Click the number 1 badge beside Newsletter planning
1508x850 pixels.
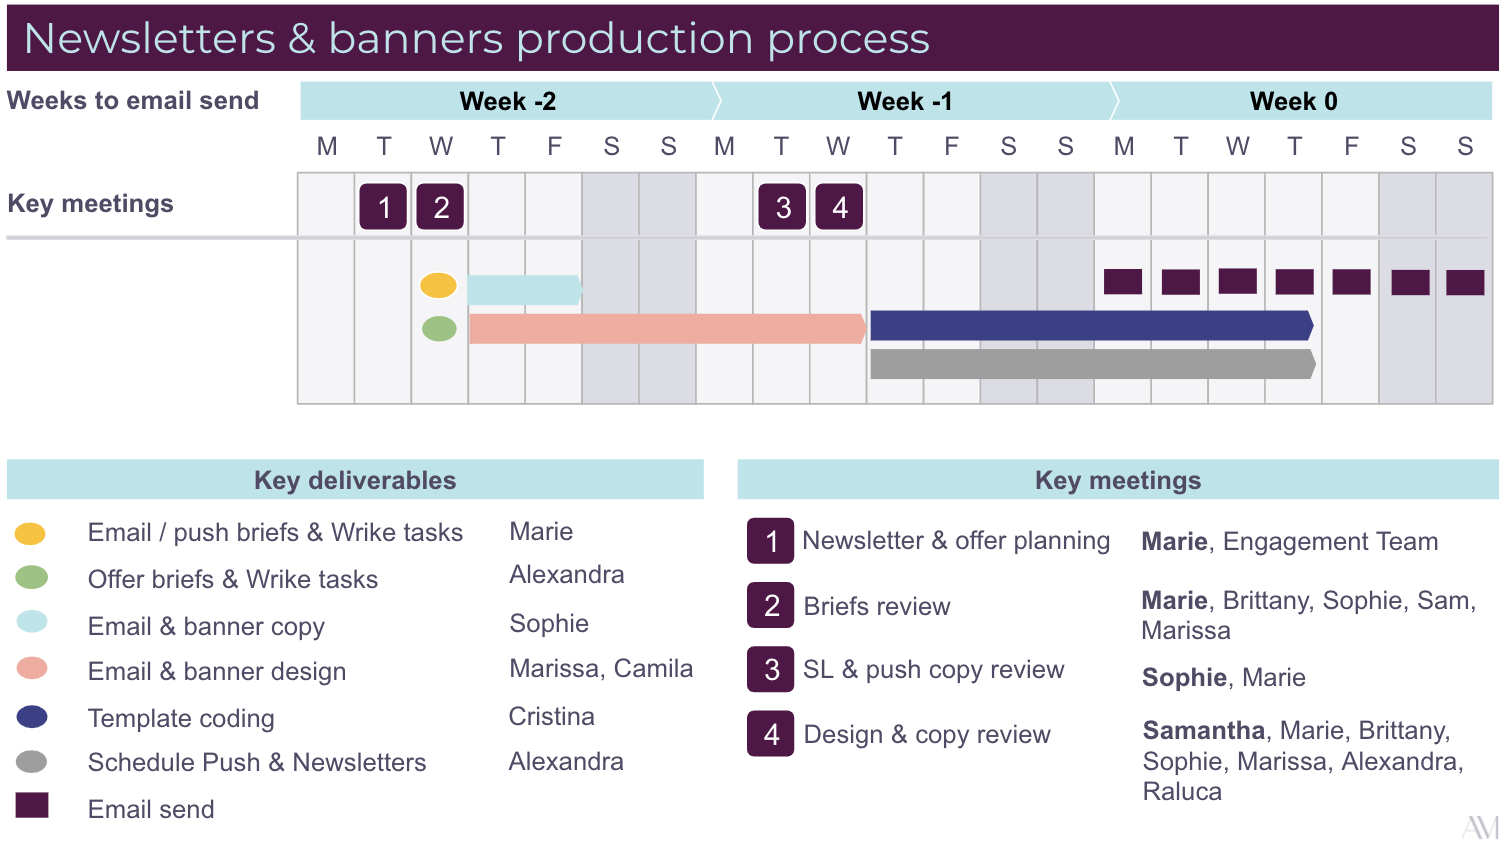click(x=771, y=541)
